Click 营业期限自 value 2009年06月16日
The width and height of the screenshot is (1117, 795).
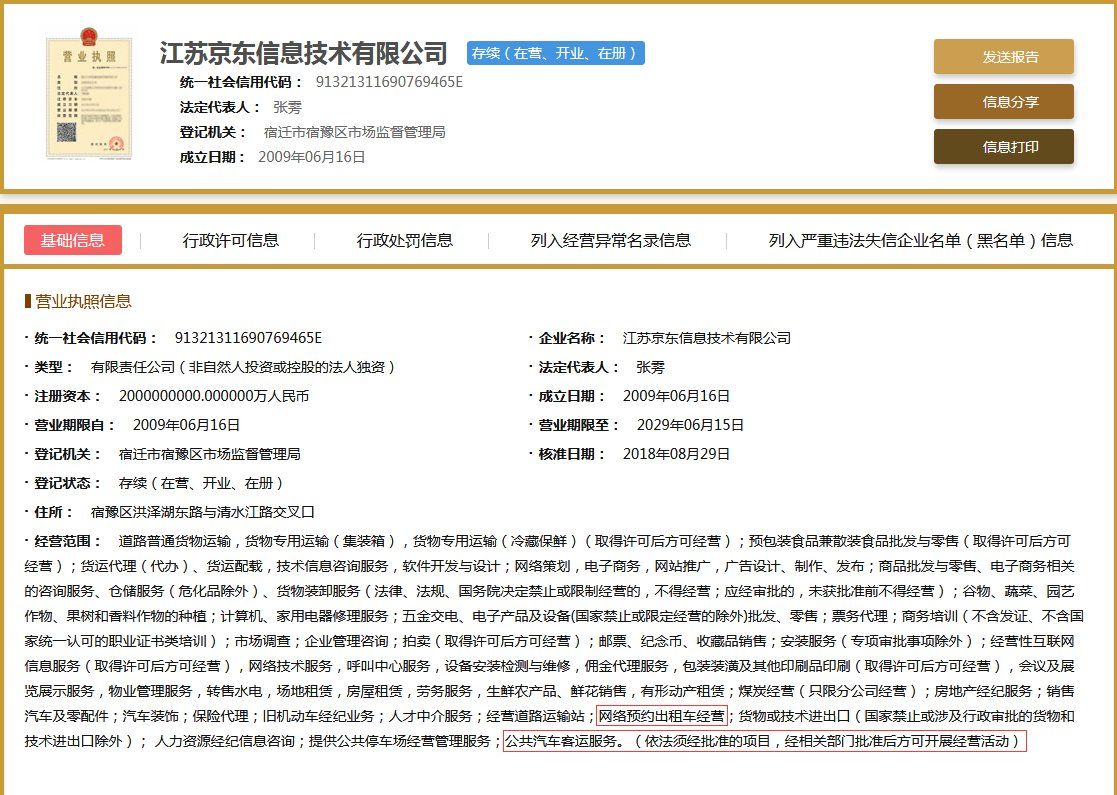[x=186, y=425]
